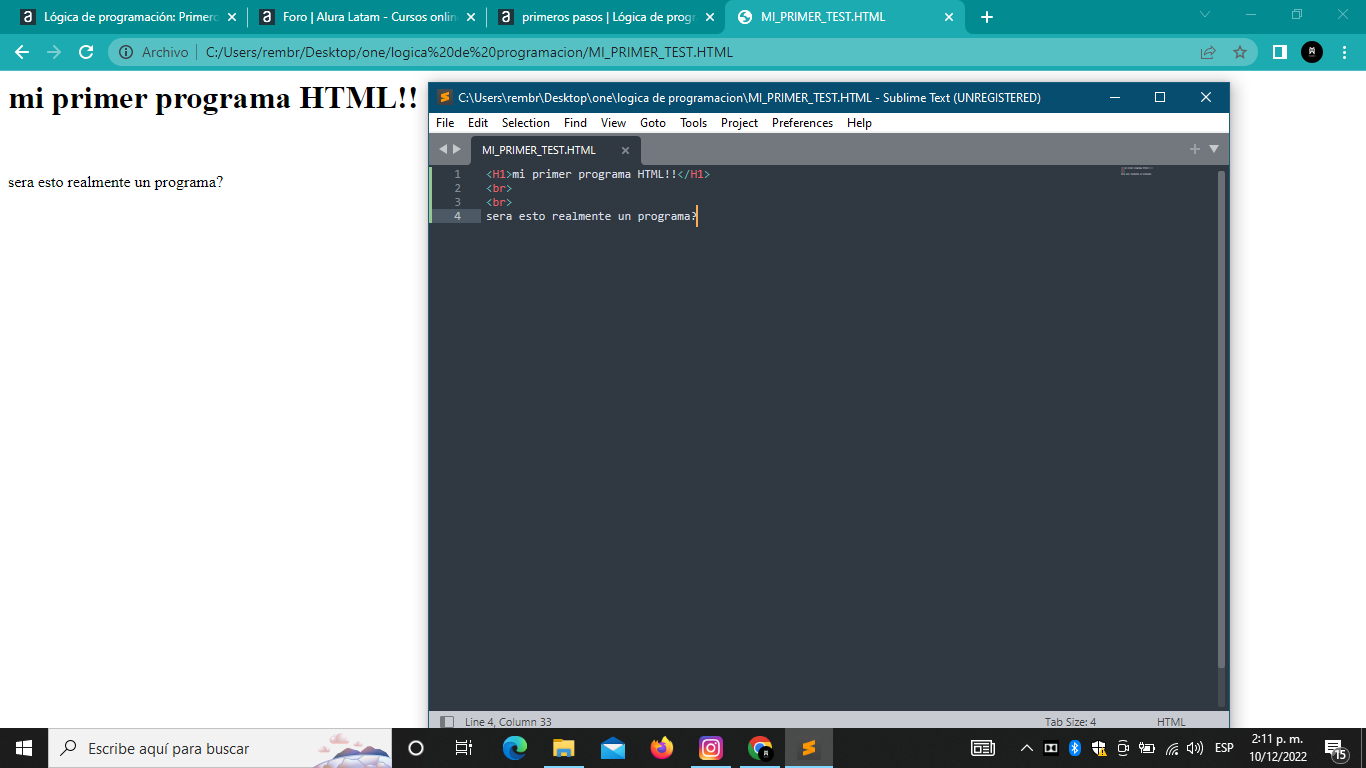Switch to Lógica de programación: Primeros tab
1366x768 pixels.
tap(129, 17)
